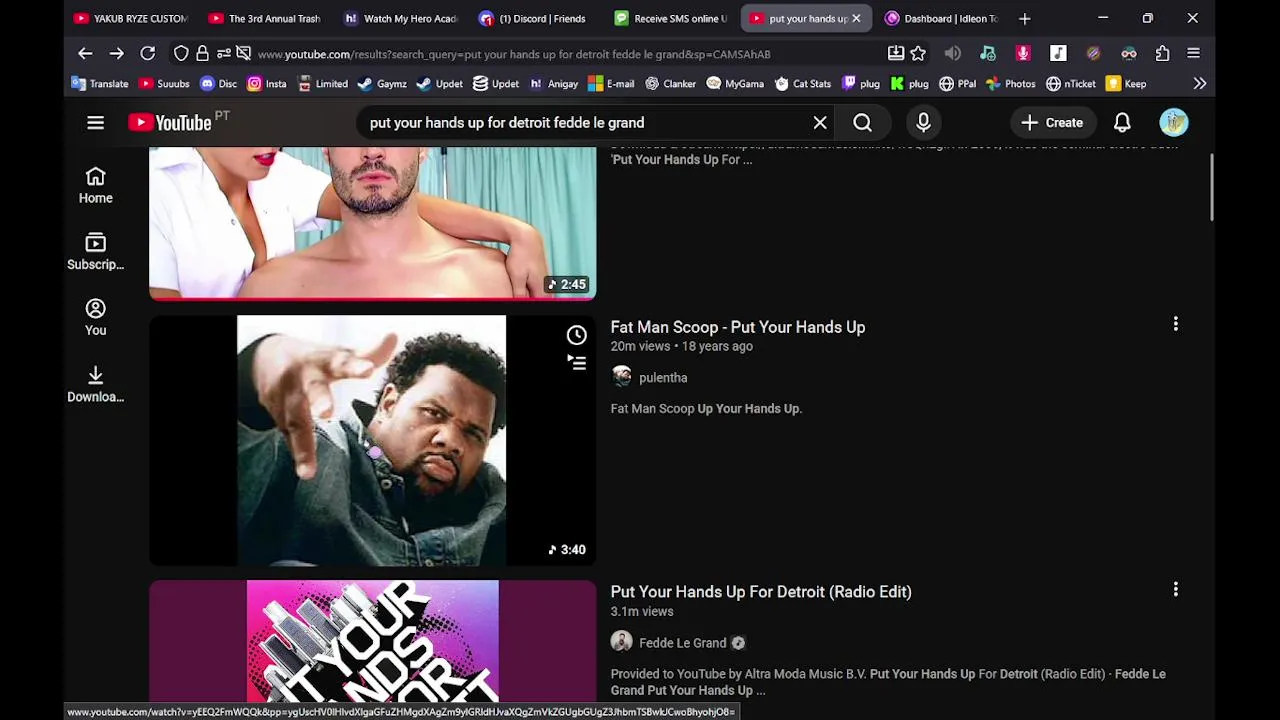Visit the Fedde Le Grand channel
Viewport: 1280px width, 720px height.
(682, 643)
